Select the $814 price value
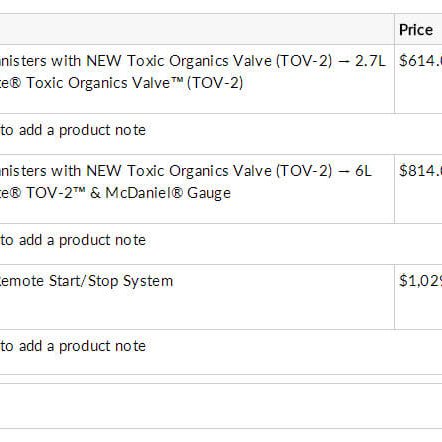 click(421, 171)
